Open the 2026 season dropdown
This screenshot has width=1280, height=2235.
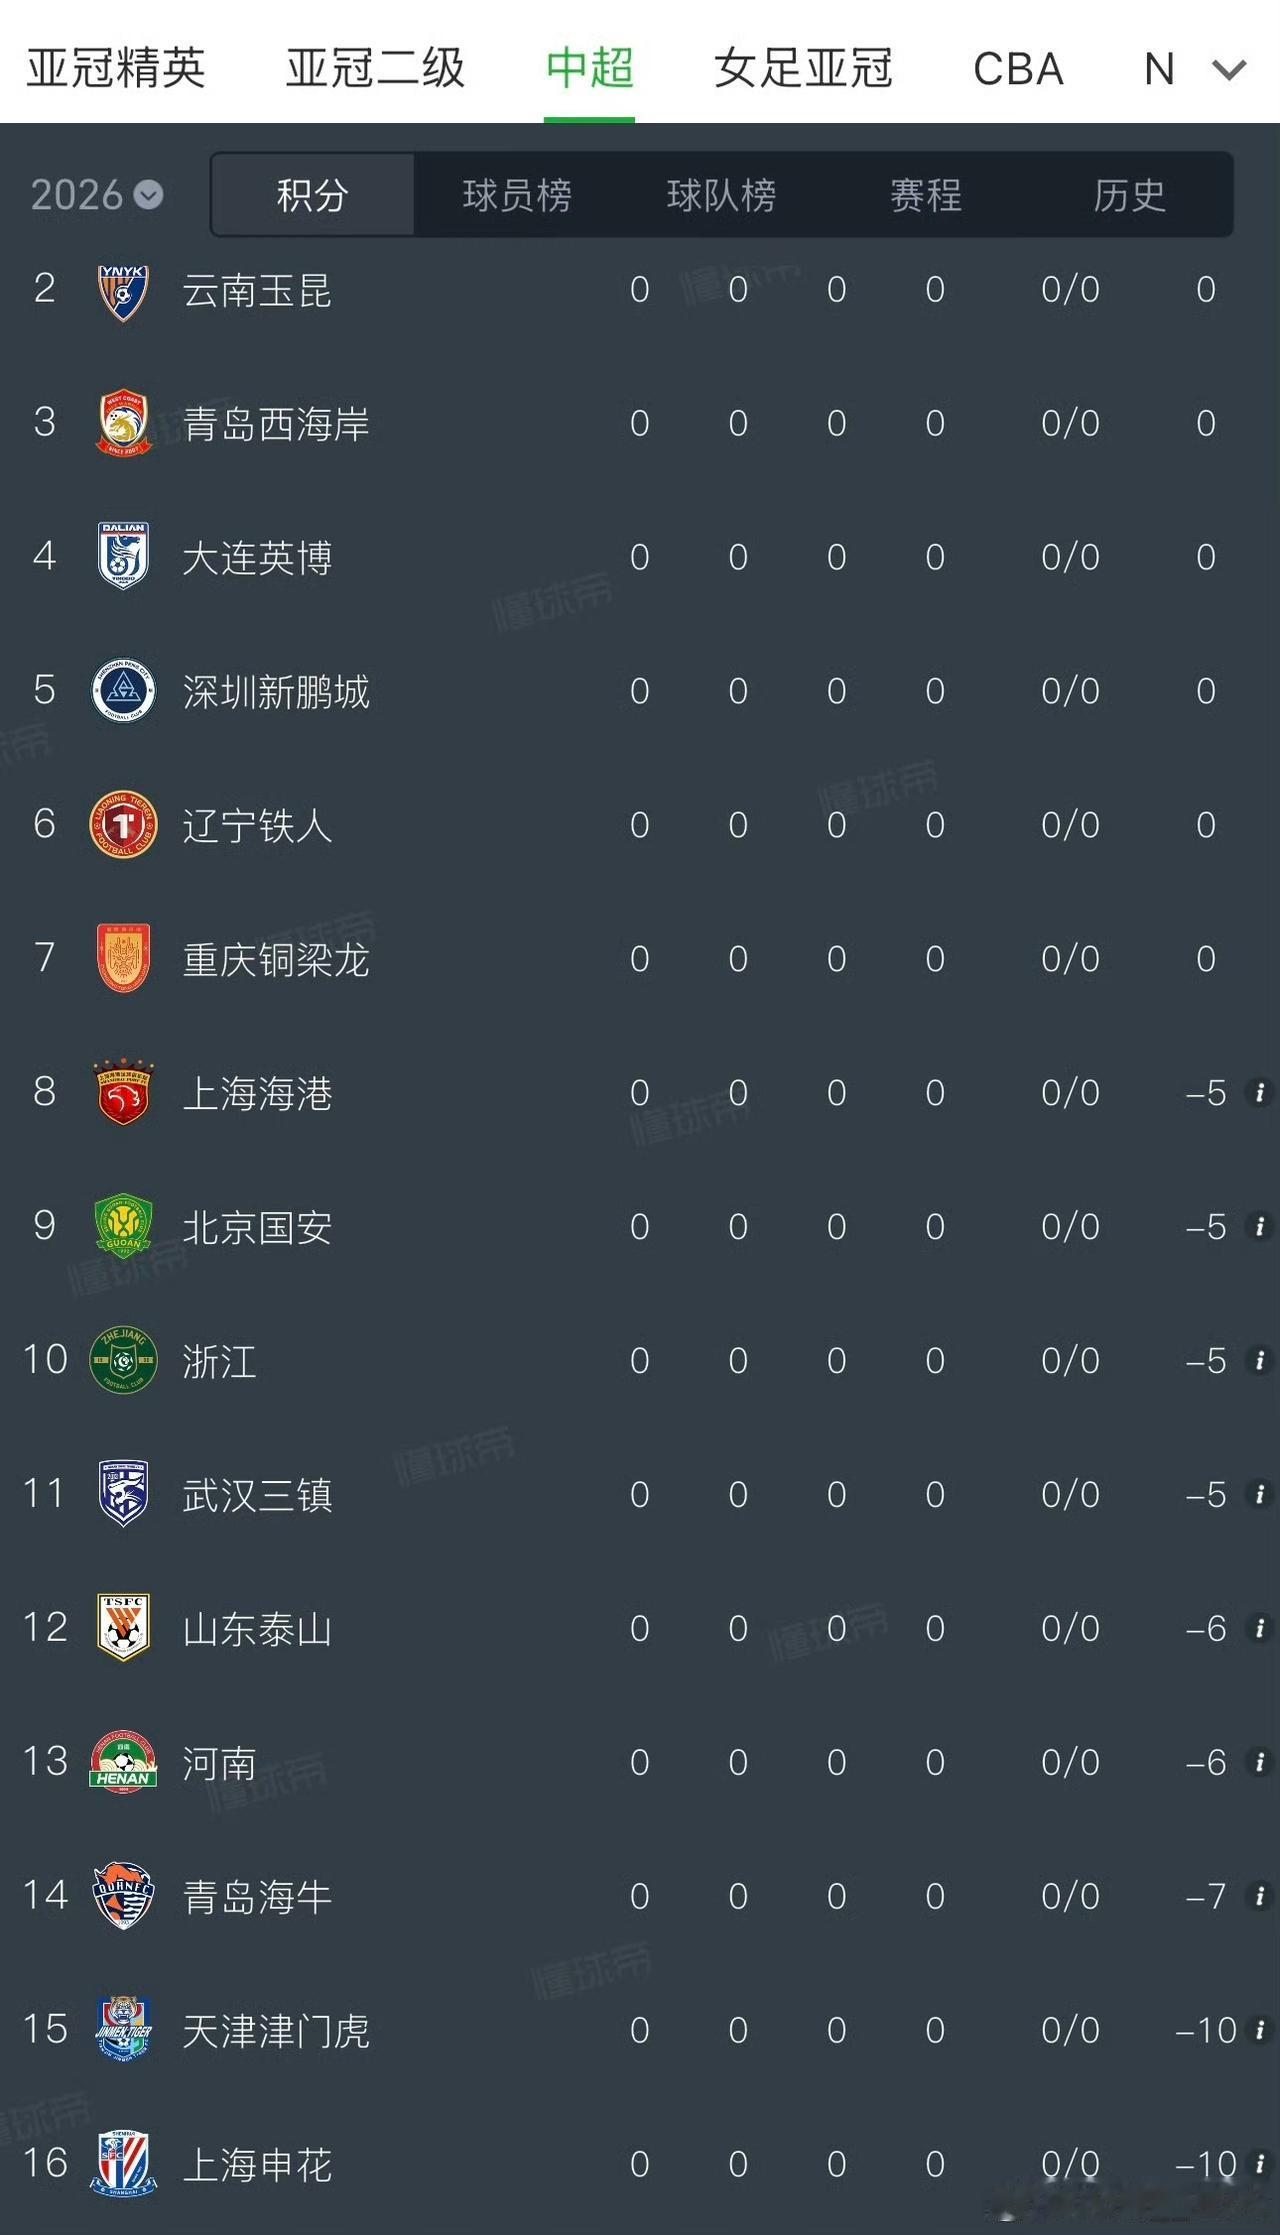tap(96, 194)
